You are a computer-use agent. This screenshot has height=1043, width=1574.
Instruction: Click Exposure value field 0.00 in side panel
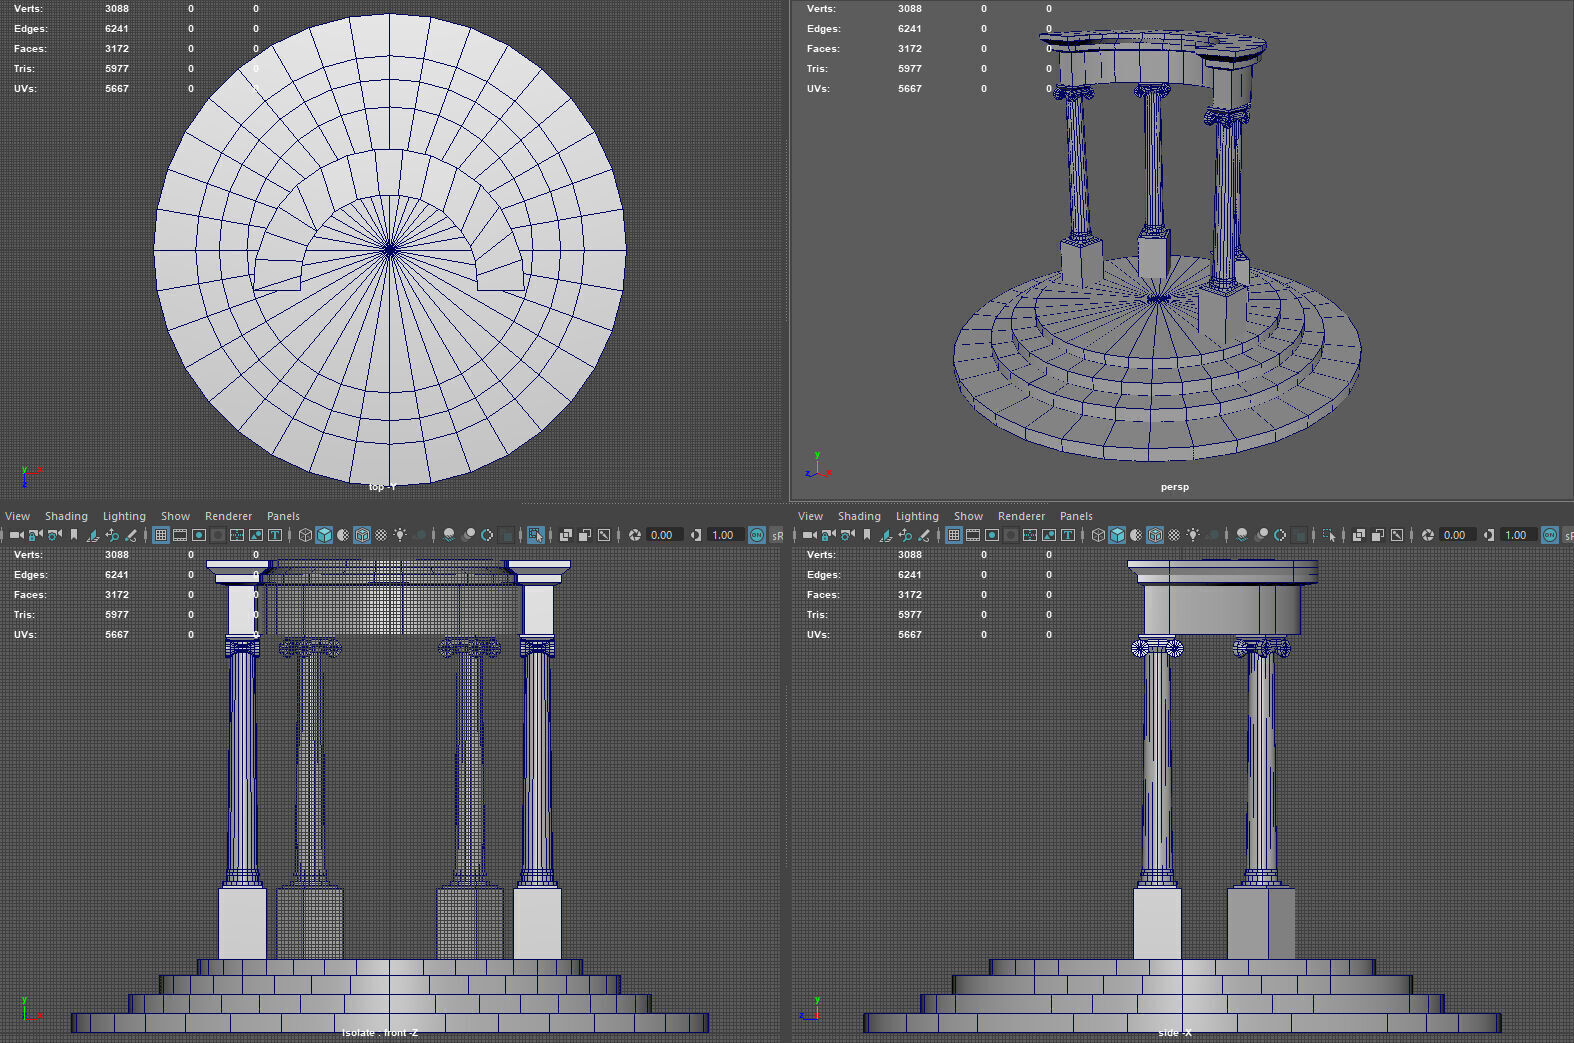(1457, 535)
